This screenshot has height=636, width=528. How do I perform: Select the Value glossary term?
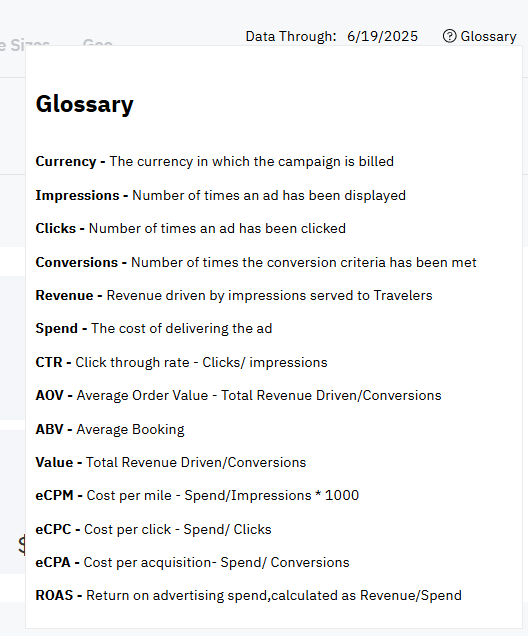[x=54, y=462]
